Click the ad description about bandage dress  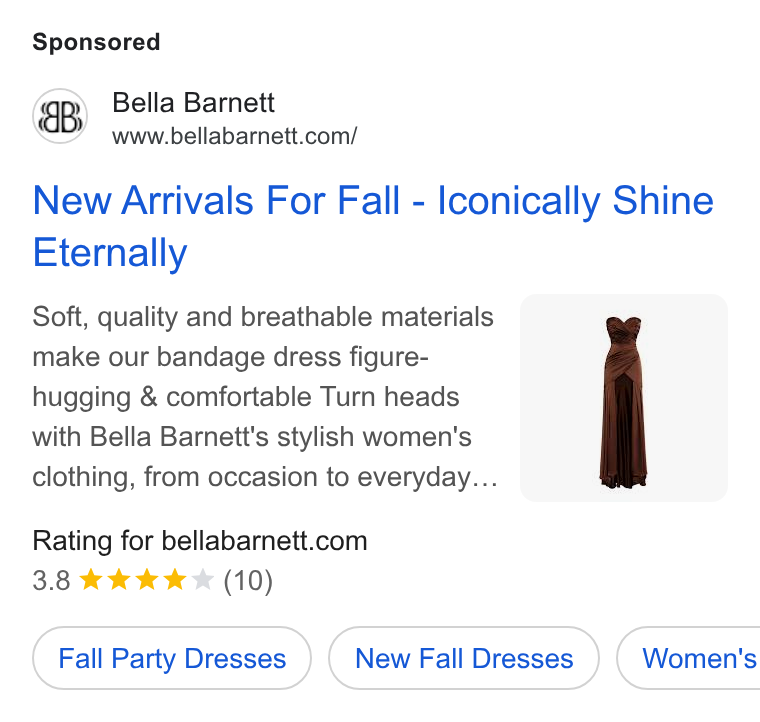pos(265,397)
